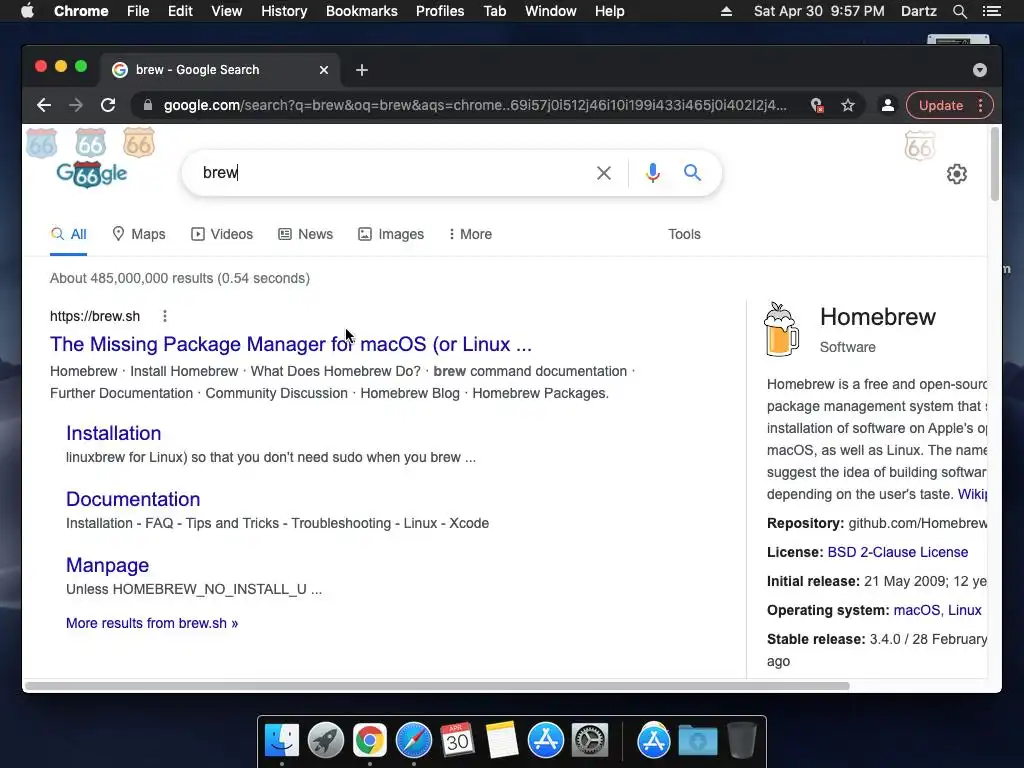Open the Apple menu
This screenshot has height=768, width=1024.
tap(27, 11)
